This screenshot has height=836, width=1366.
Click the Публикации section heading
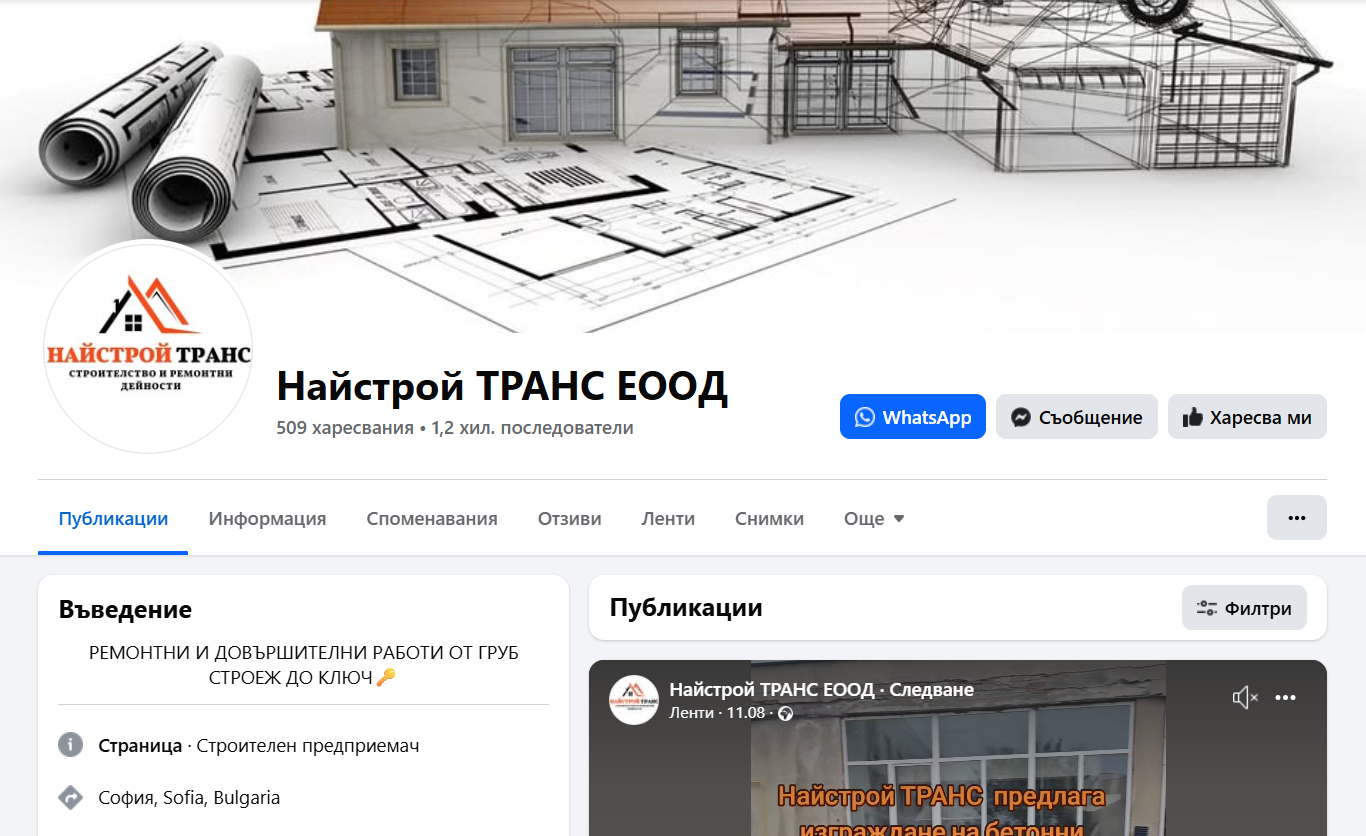click(686, 607)
